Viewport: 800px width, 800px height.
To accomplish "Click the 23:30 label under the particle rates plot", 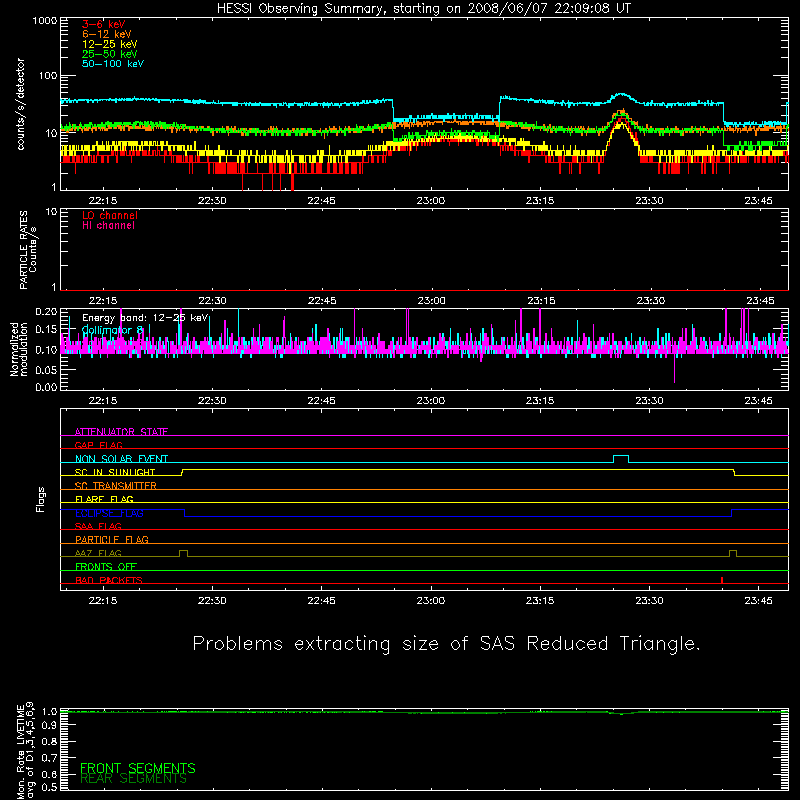I will tap(651, 301).
